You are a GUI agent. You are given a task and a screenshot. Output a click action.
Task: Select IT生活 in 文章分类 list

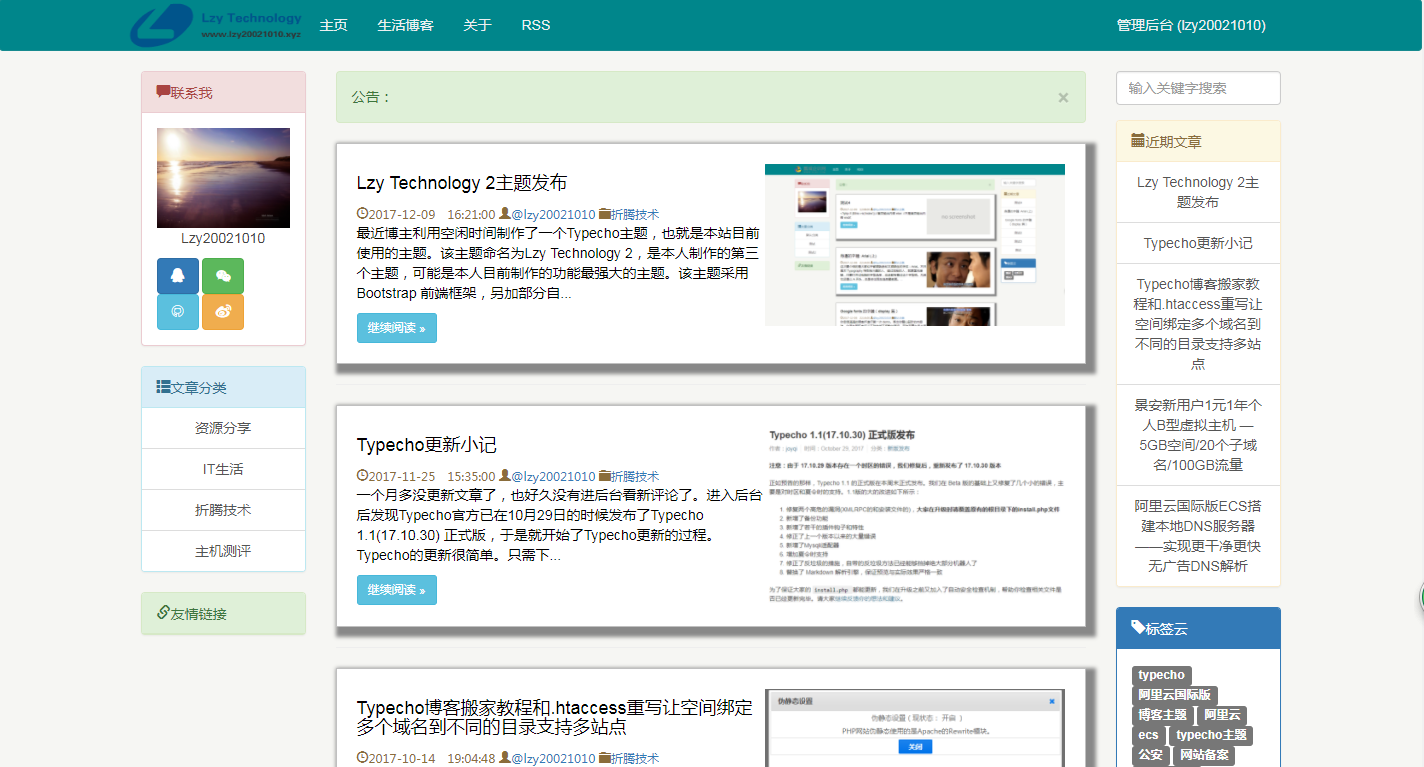(223, 469)
